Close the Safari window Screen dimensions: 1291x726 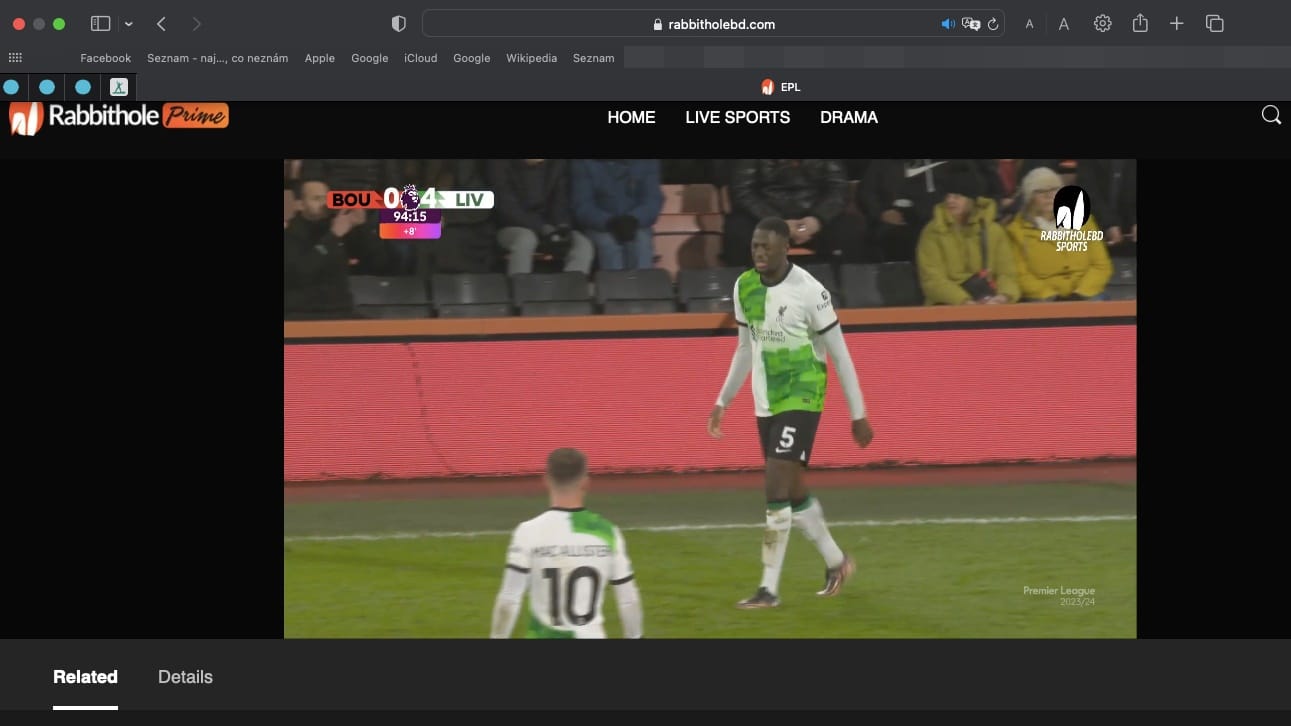[x=19, y=24]
